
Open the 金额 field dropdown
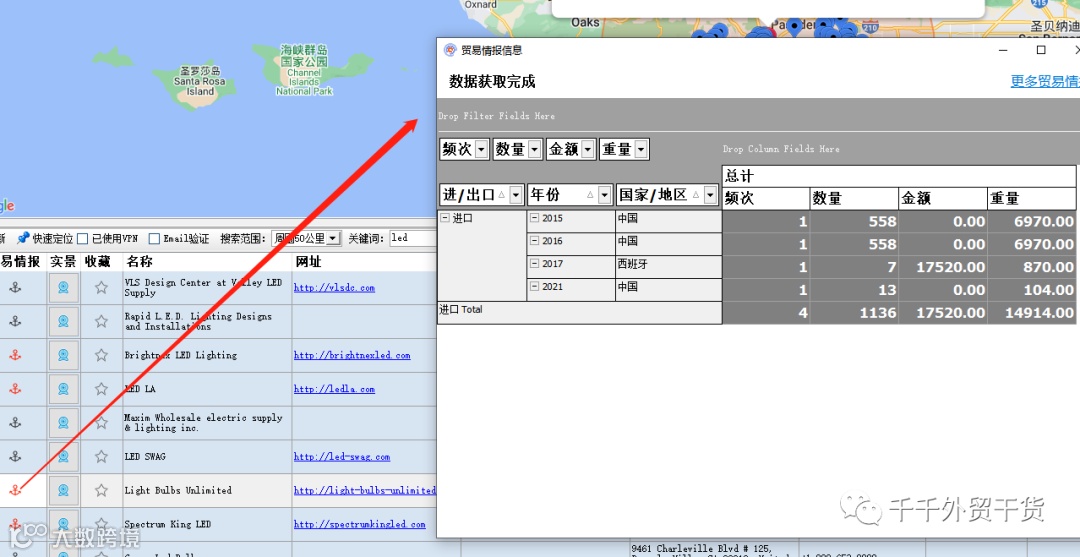click(x=588, y=149)
